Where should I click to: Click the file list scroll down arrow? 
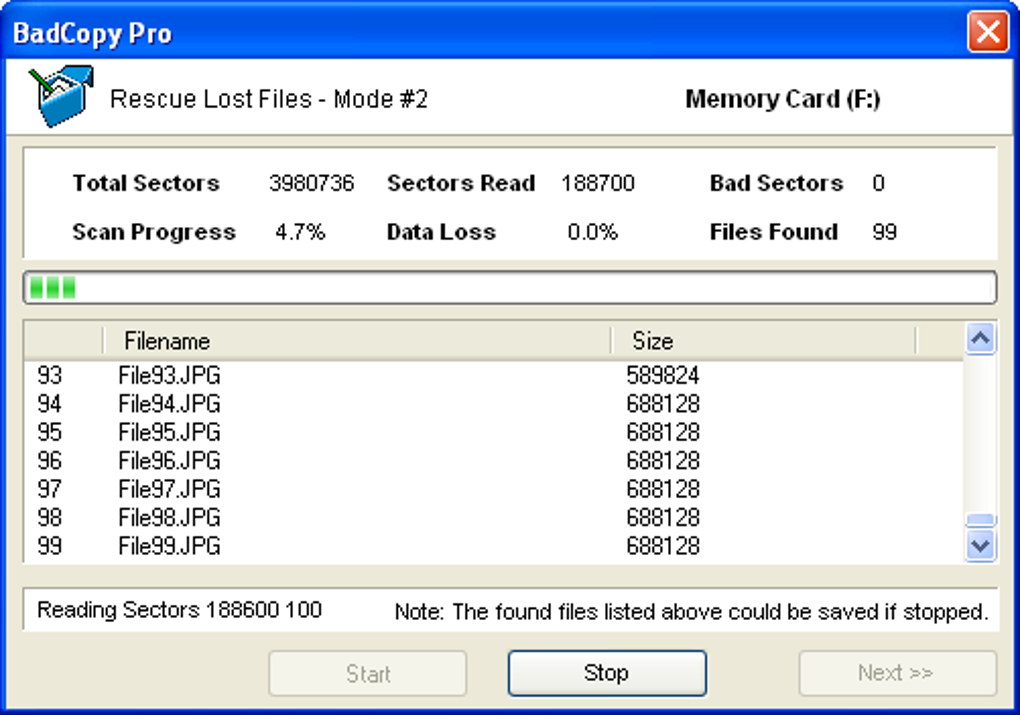(x=980, y=545)
